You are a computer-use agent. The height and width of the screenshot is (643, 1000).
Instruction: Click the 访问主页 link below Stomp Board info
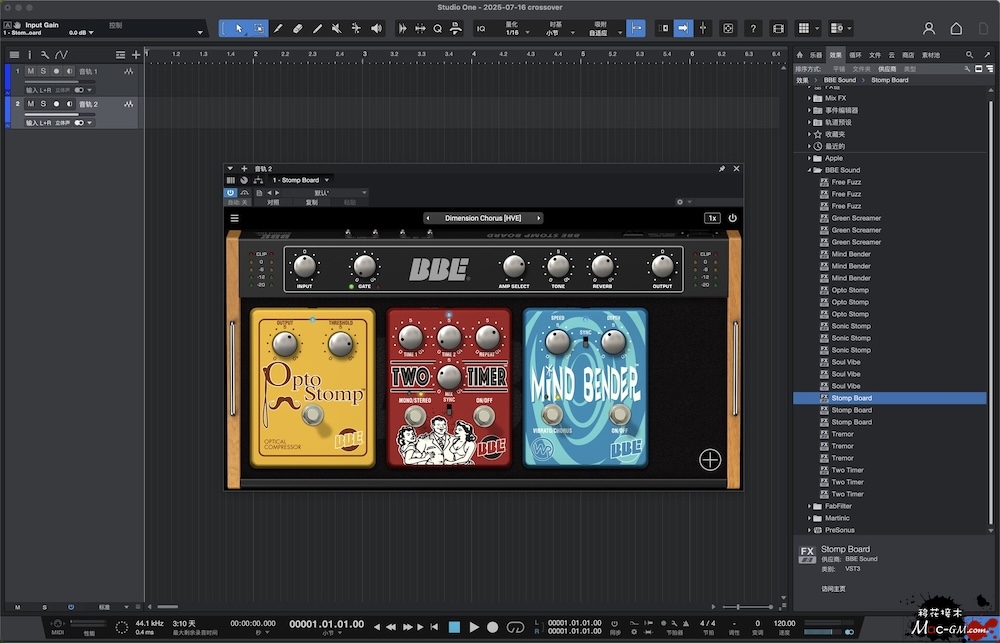(x=834, y=588)
